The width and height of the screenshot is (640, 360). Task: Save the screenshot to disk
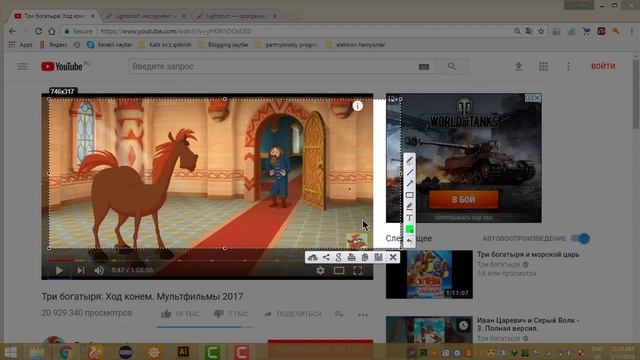pos(378,257)
